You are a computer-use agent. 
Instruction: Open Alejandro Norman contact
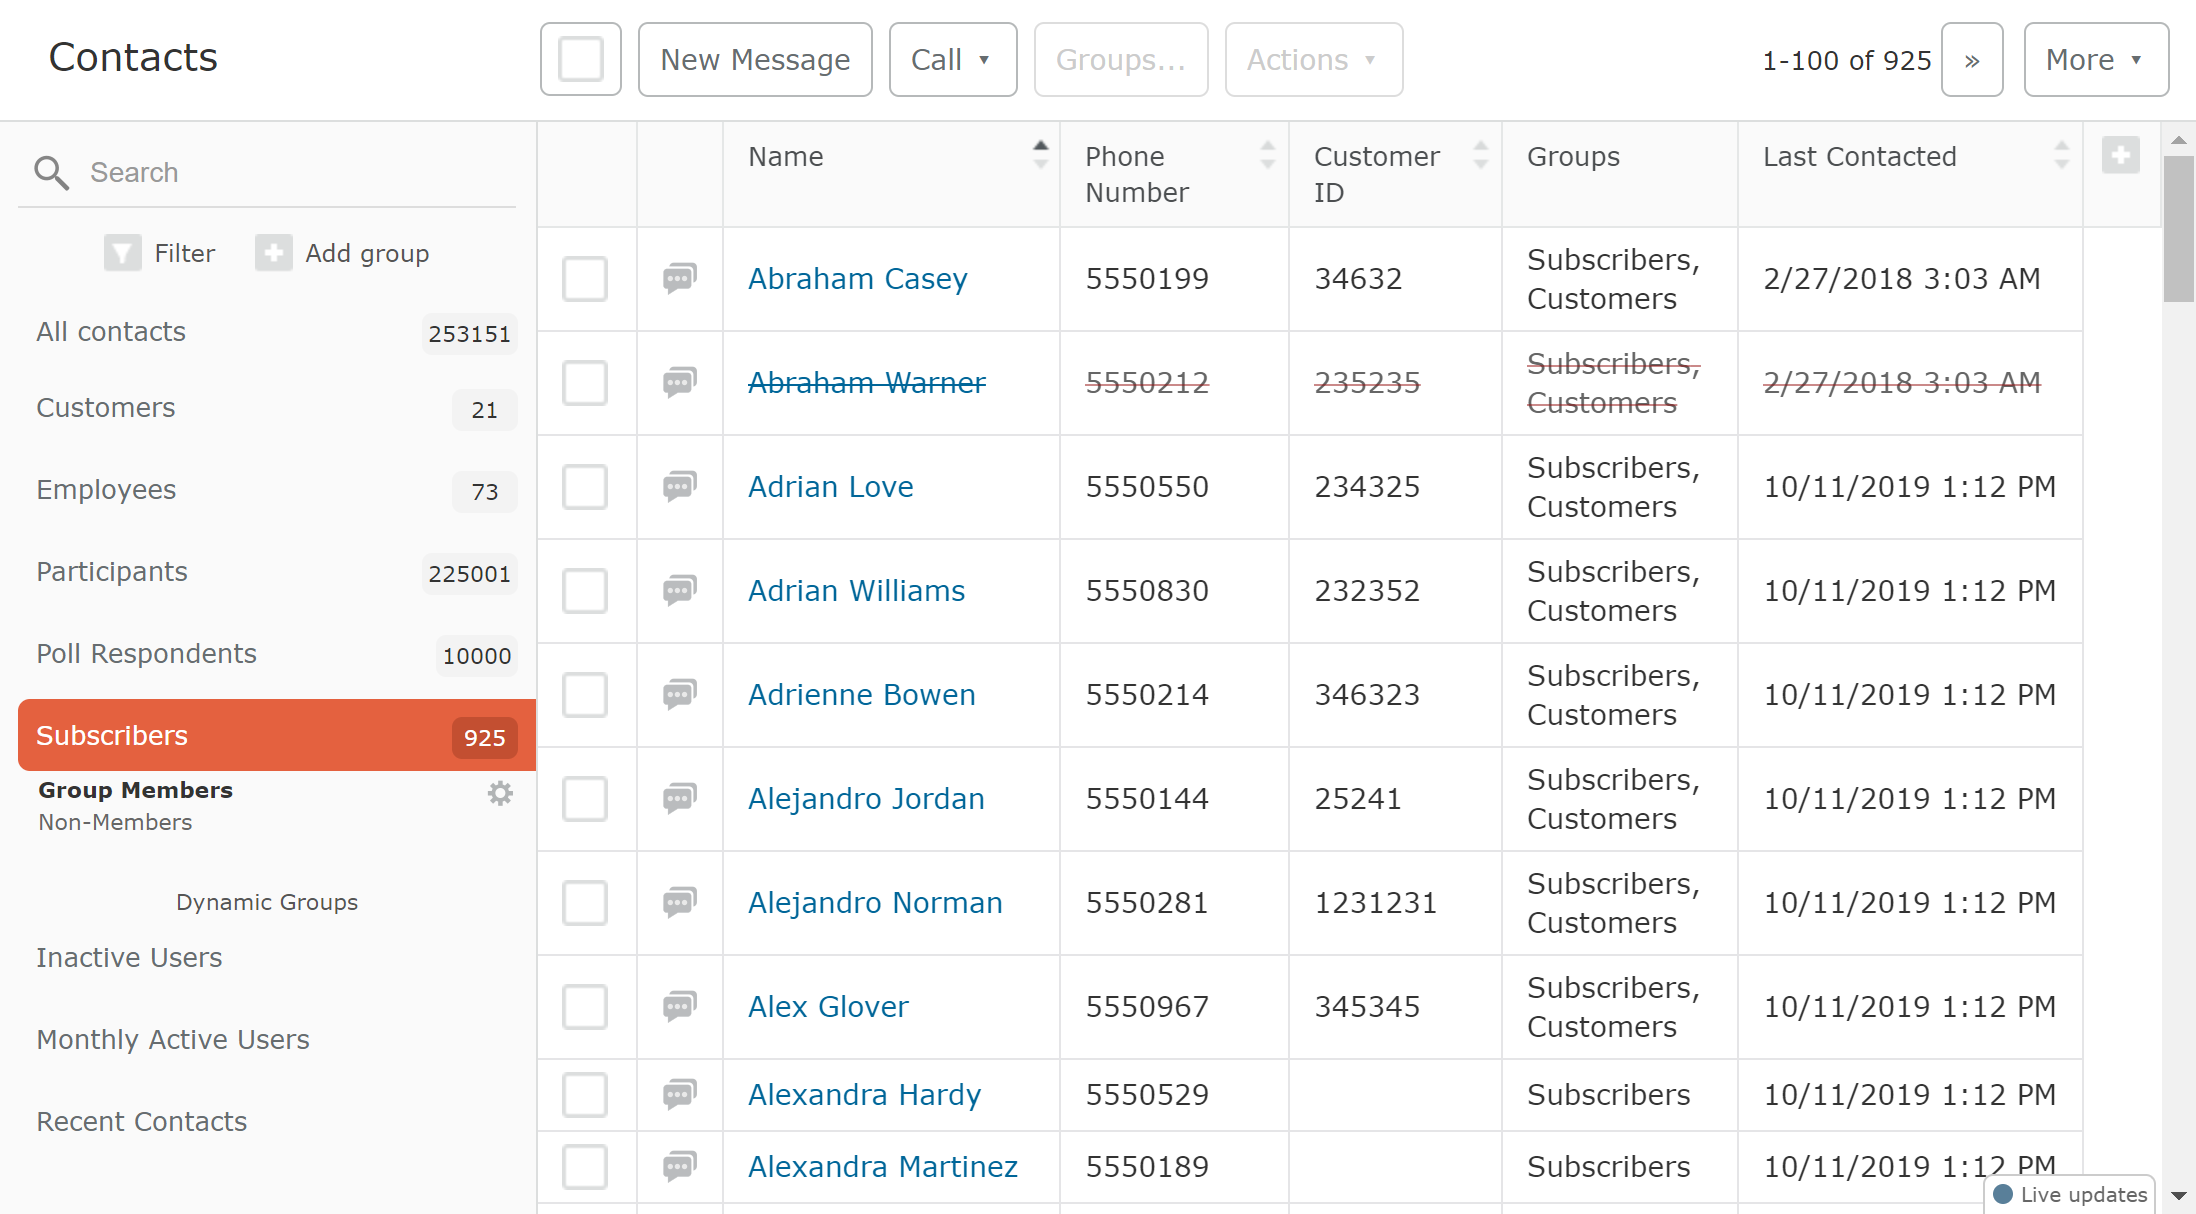[x=875, y=902]
